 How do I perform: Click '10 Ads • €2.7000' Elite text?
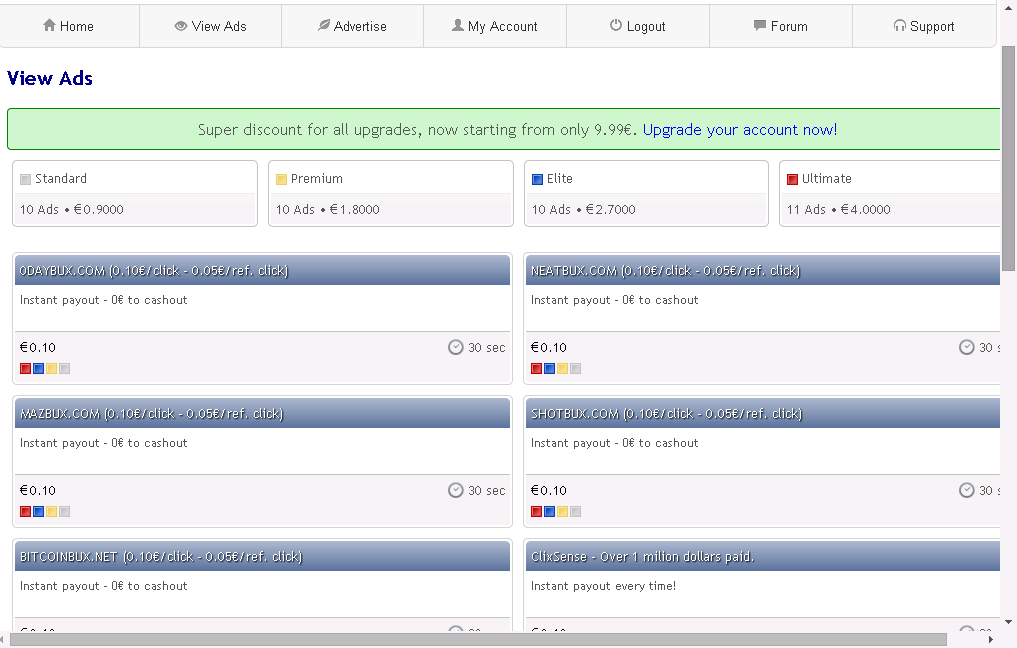pyautogui.click(x=584, y=210)
